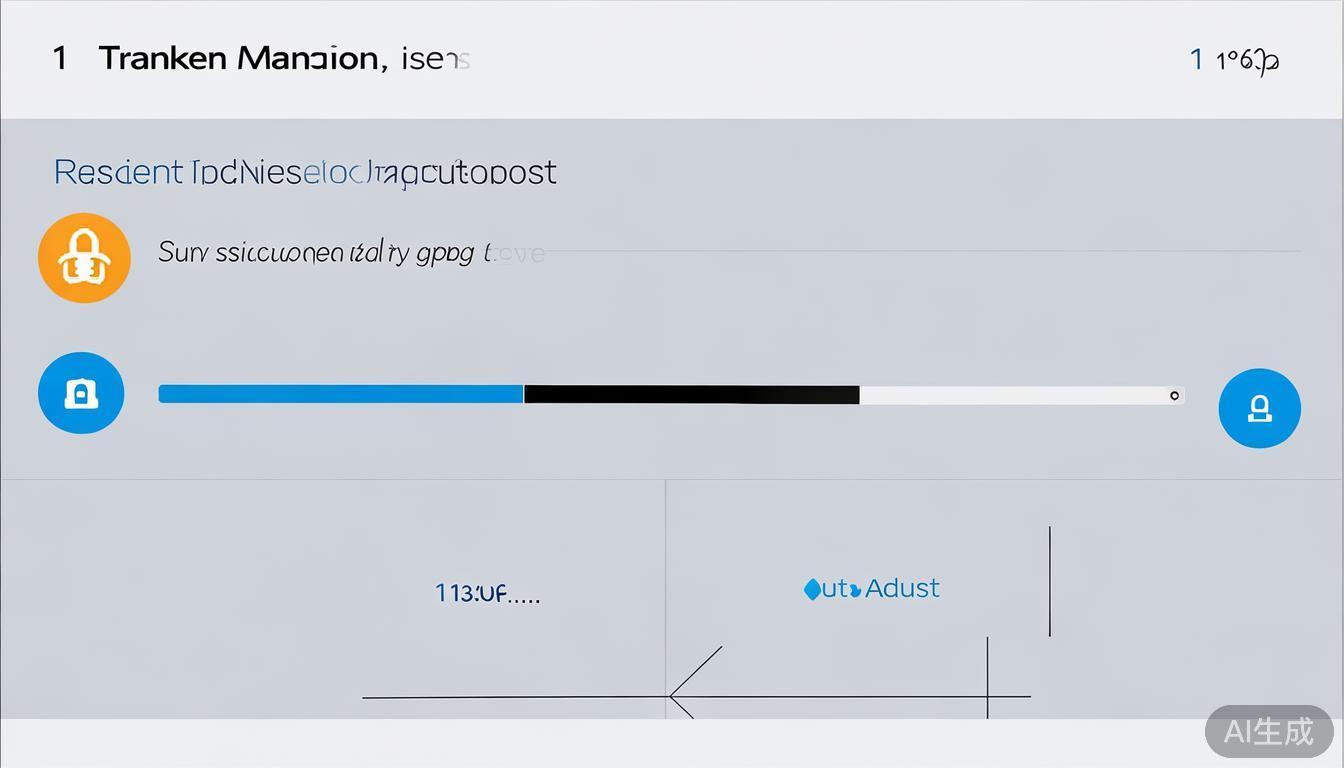Click the blue lock icon left of the progress bar
The image size is (1344, 768).
coord(81,393)
